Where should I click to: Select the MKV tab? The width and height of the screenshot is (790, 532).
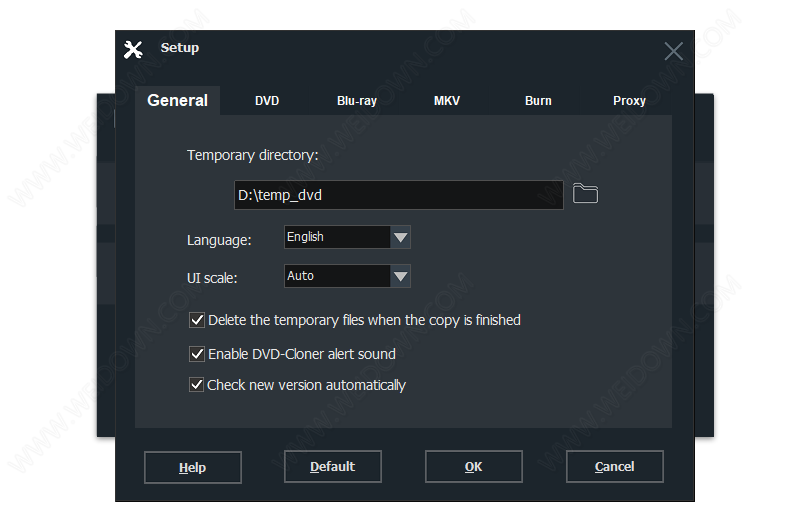click(447, 101)
